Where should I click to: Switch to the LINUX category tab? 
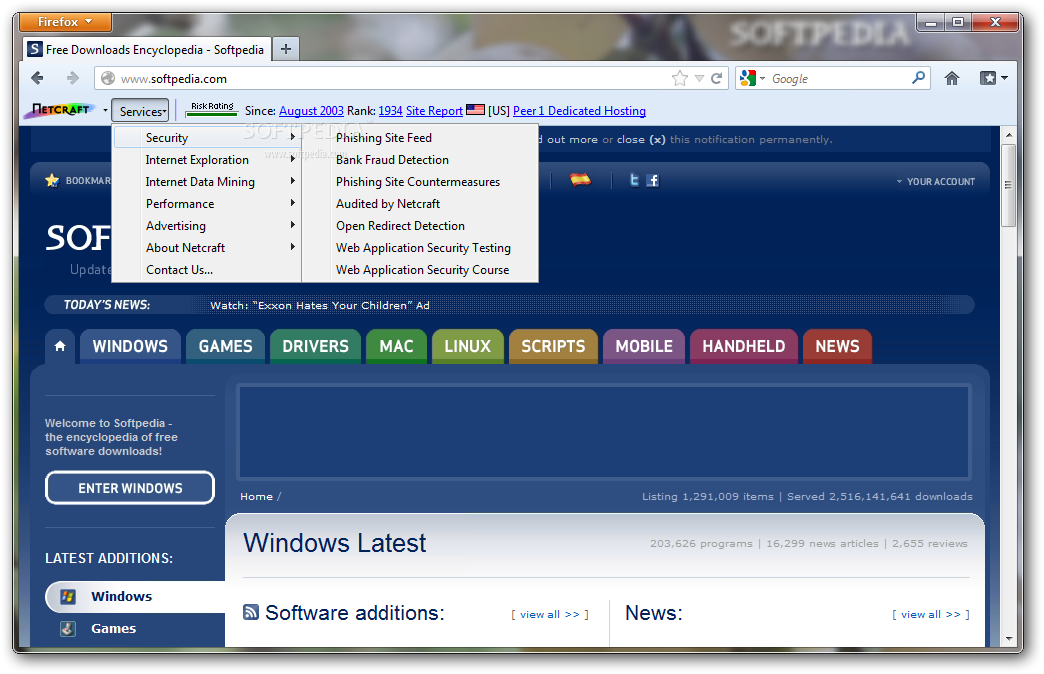(467, 346)
